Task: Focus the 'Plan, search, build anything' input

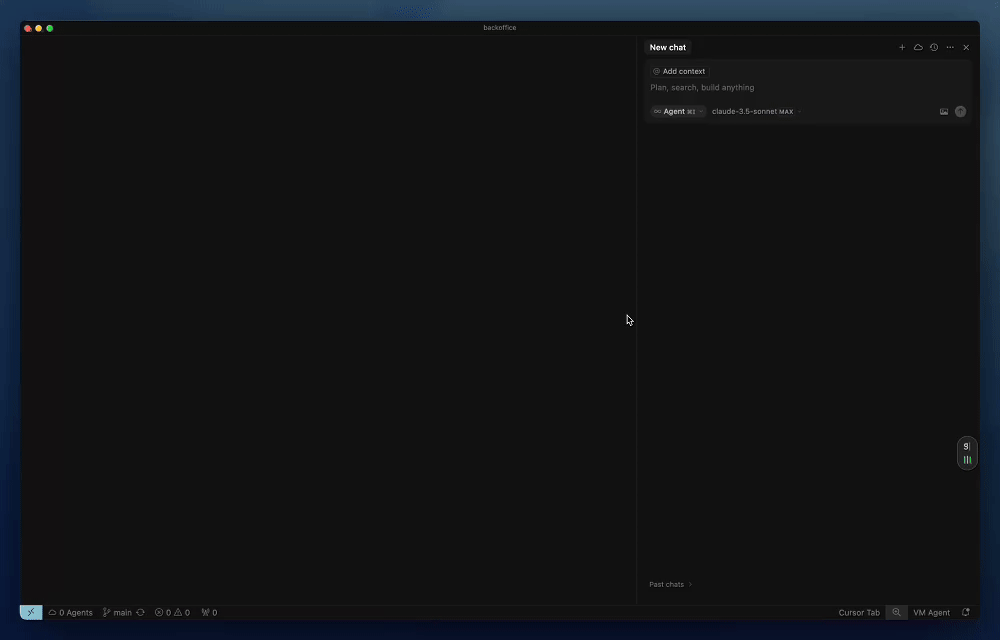Action: 807,87
